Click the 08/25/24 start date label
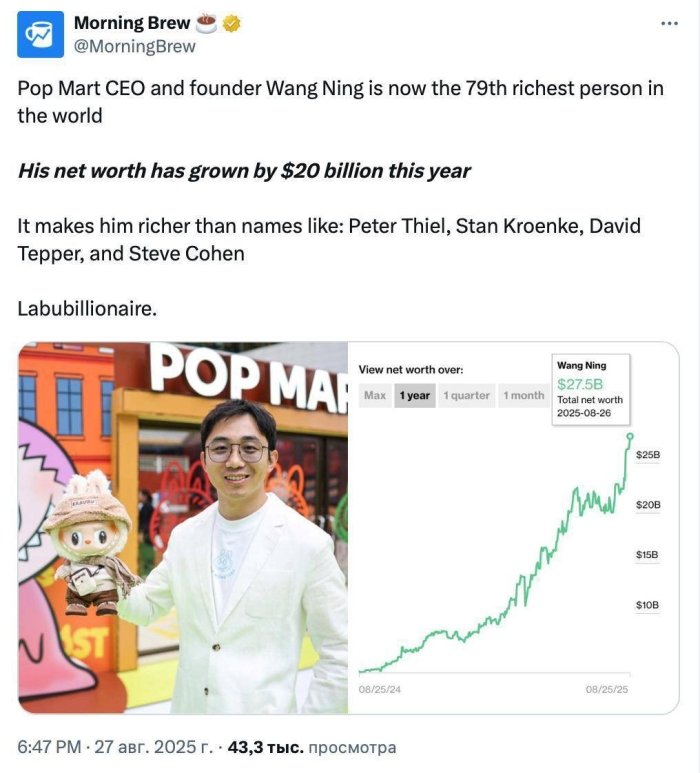Screen dimensions: 700x773 point(379,690)
